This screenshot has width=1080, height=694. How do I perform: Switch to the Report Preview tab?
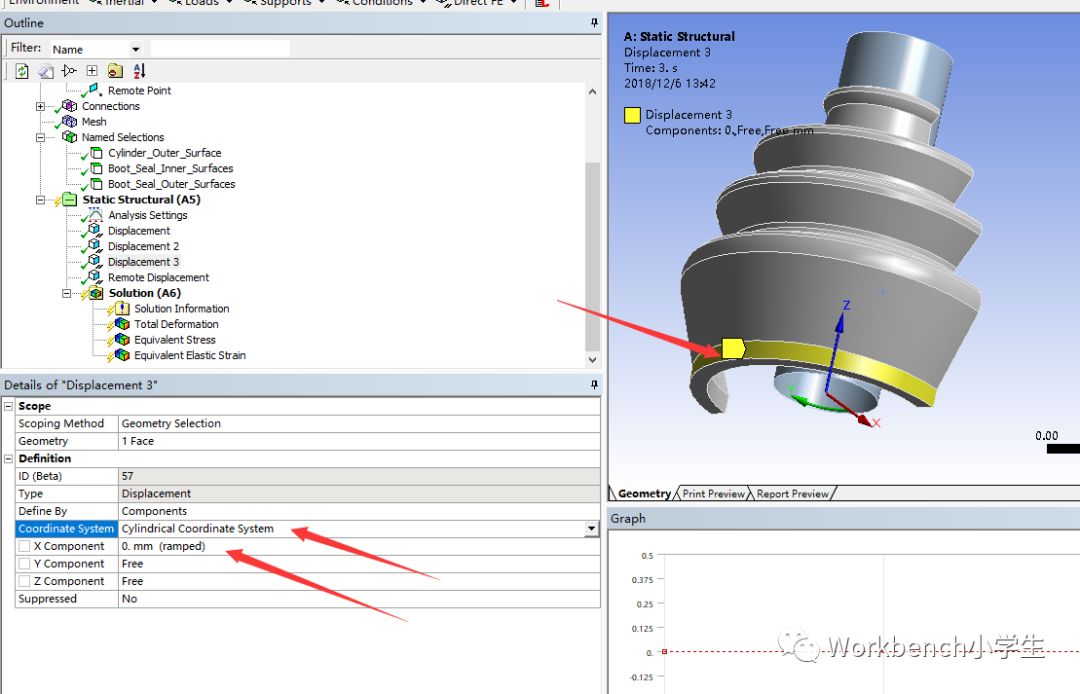pos(792,494)
